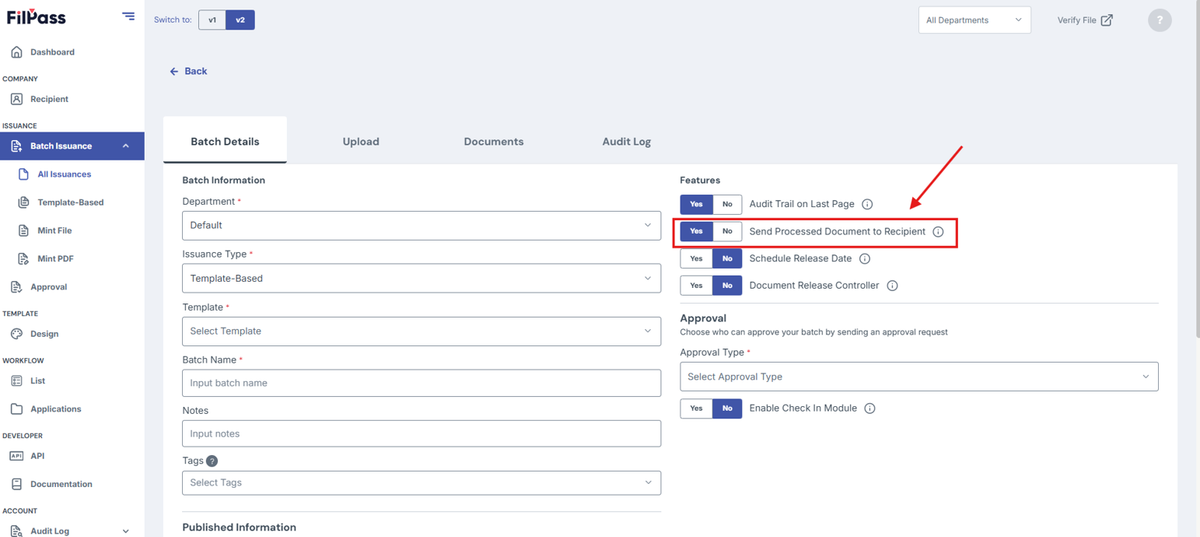The width and height of the screenshot is (1200, 537).
Task: Click the Tags help question mark icon
Action: click(x=212, y=461)
